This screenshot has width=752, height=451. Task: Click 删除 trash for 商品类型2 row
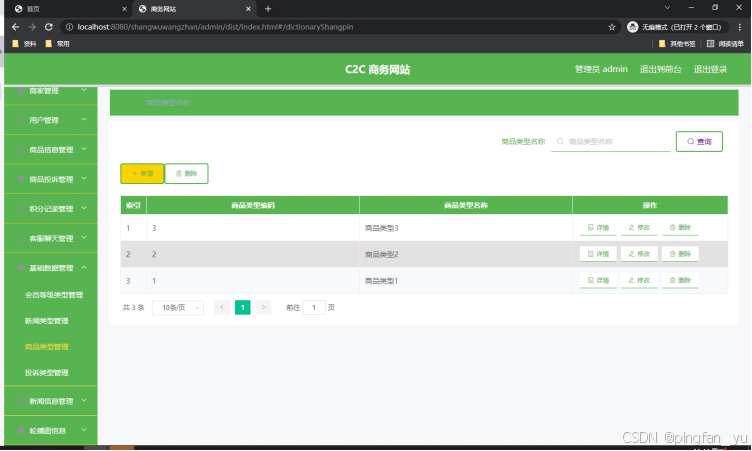680,254
